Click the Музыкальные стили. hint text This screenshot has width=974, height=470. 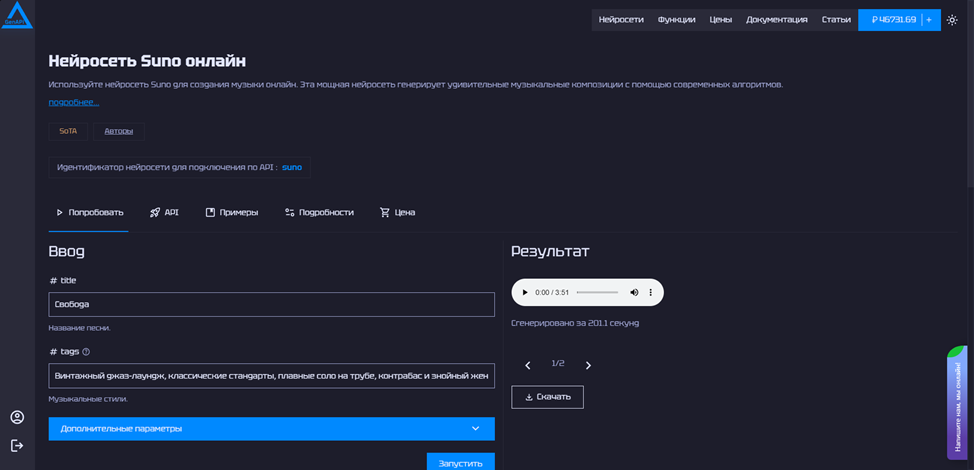[x=88, y=399]
